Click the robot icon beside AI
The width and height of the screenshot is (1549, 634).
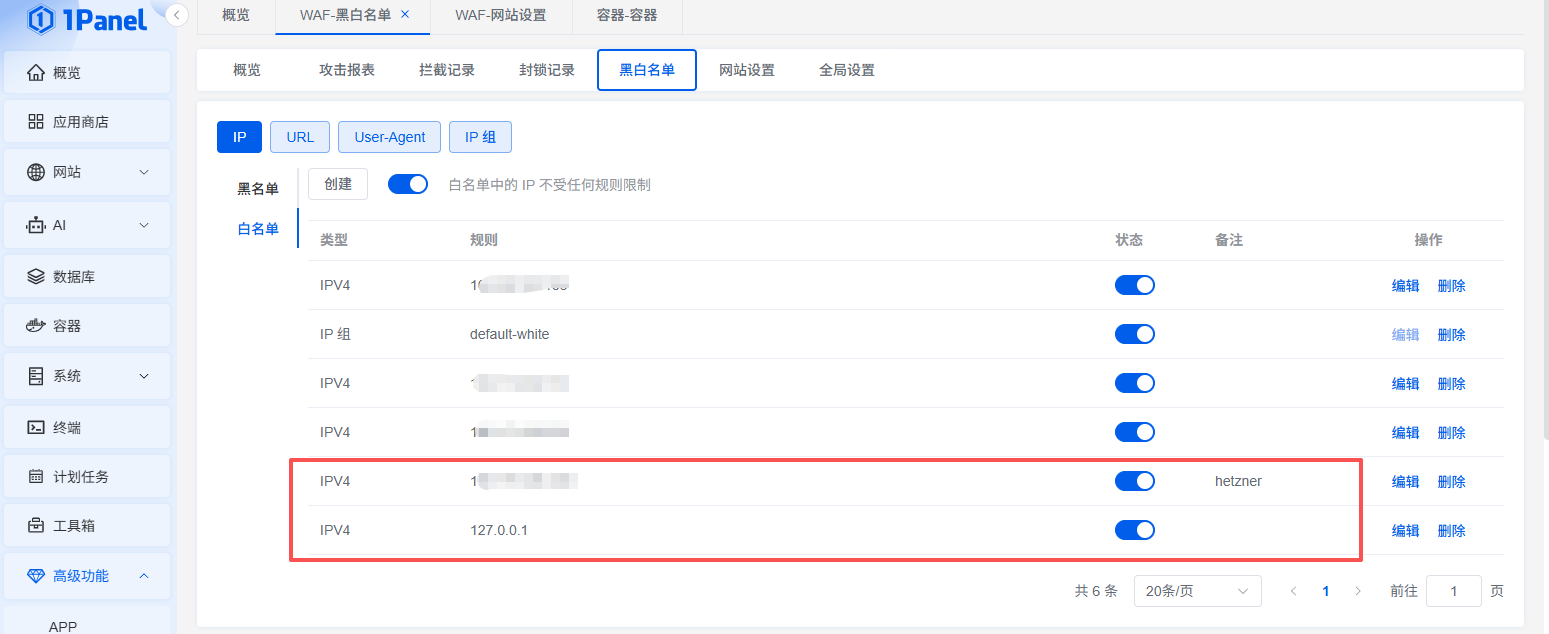point(36,225)
